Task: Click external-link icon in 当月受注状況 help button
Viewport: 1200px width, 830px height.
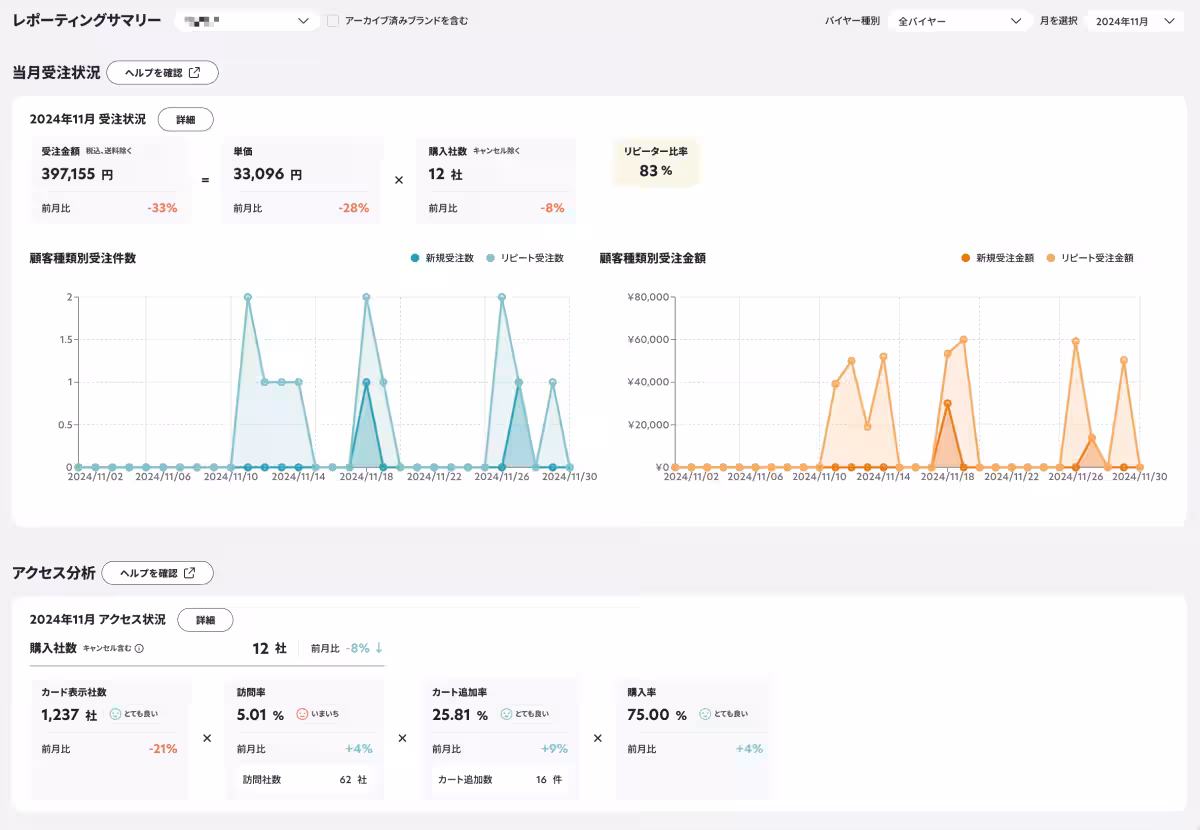Action: click(x=195, y=72)
